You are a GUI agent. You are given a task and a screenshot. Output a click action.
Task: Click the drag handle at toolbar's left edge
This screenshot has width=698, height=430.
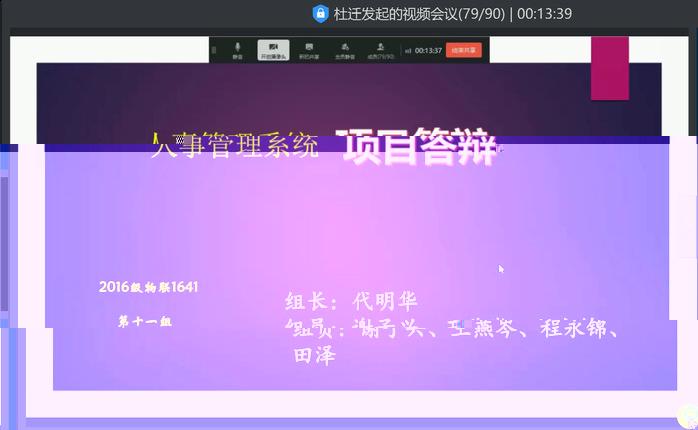tap(215, 50)
